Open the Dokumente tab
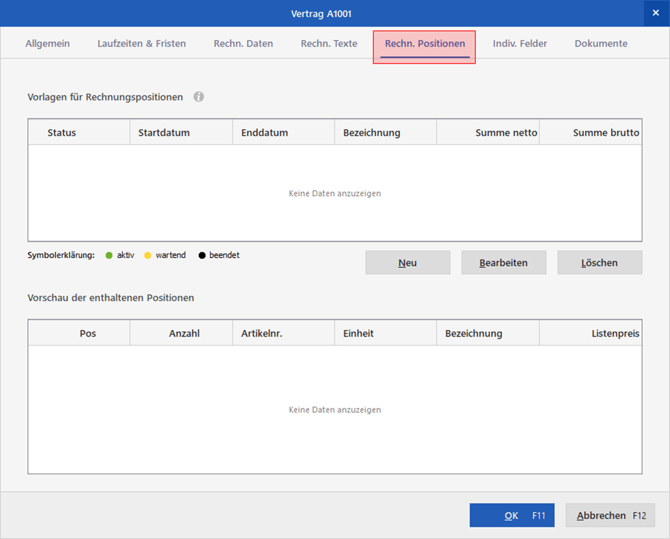The width and height of the screenshot is (670, 539). point(601,44)
